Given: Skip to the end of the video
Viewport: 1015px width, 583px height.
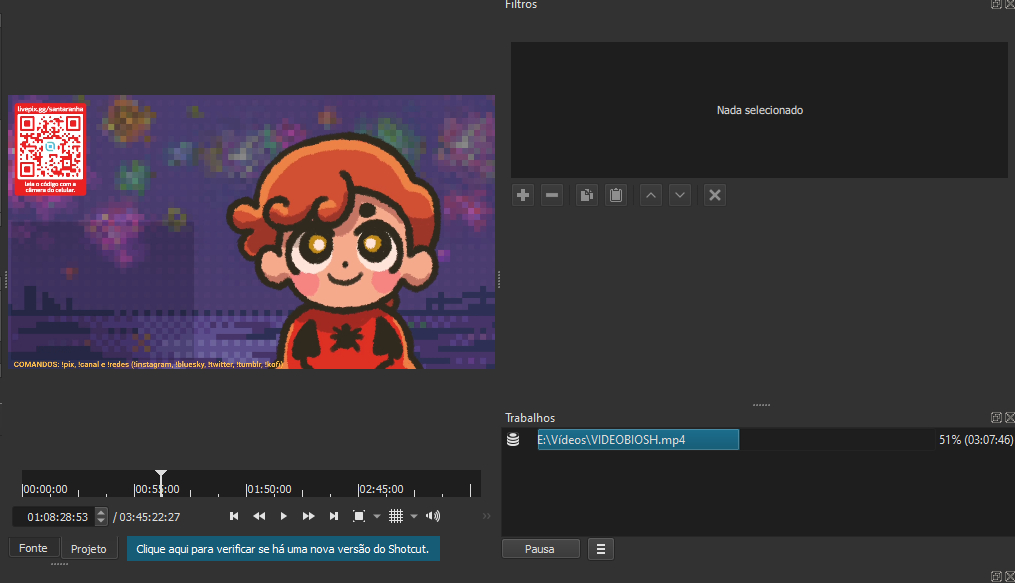Looking at the screenshot, I should (334, 516).
